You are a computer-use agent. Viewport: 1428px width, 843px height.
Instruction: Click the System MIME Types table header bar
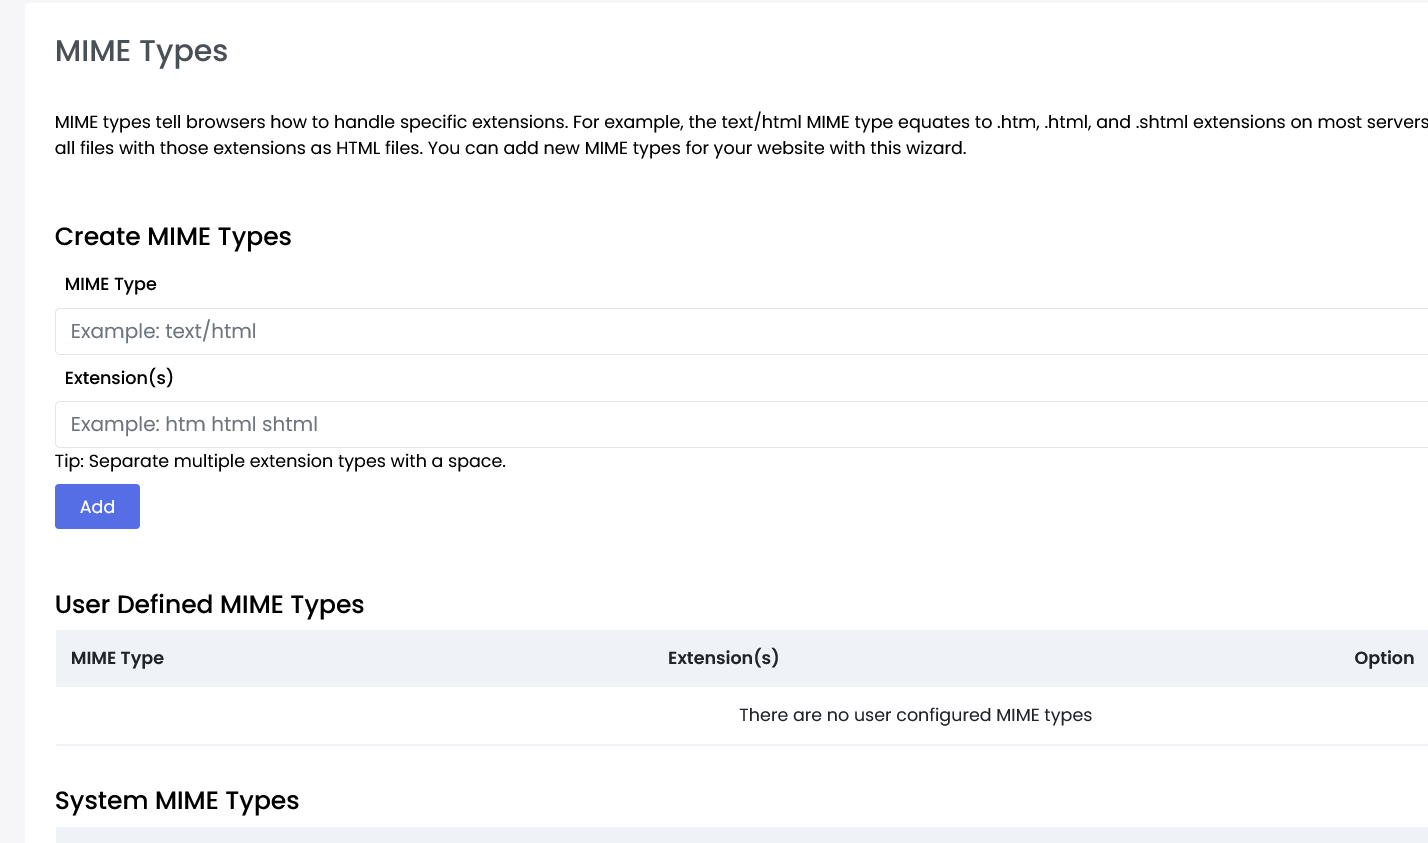pos(700,836)
